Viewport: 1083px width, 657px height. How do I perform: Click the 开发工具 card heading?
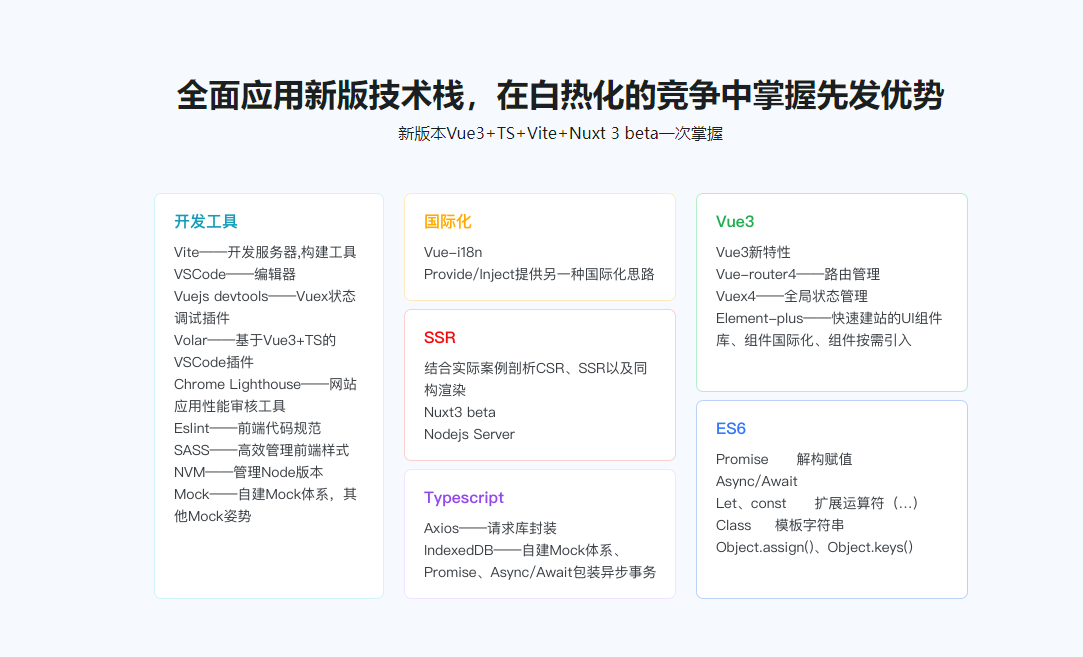[204, 221]
